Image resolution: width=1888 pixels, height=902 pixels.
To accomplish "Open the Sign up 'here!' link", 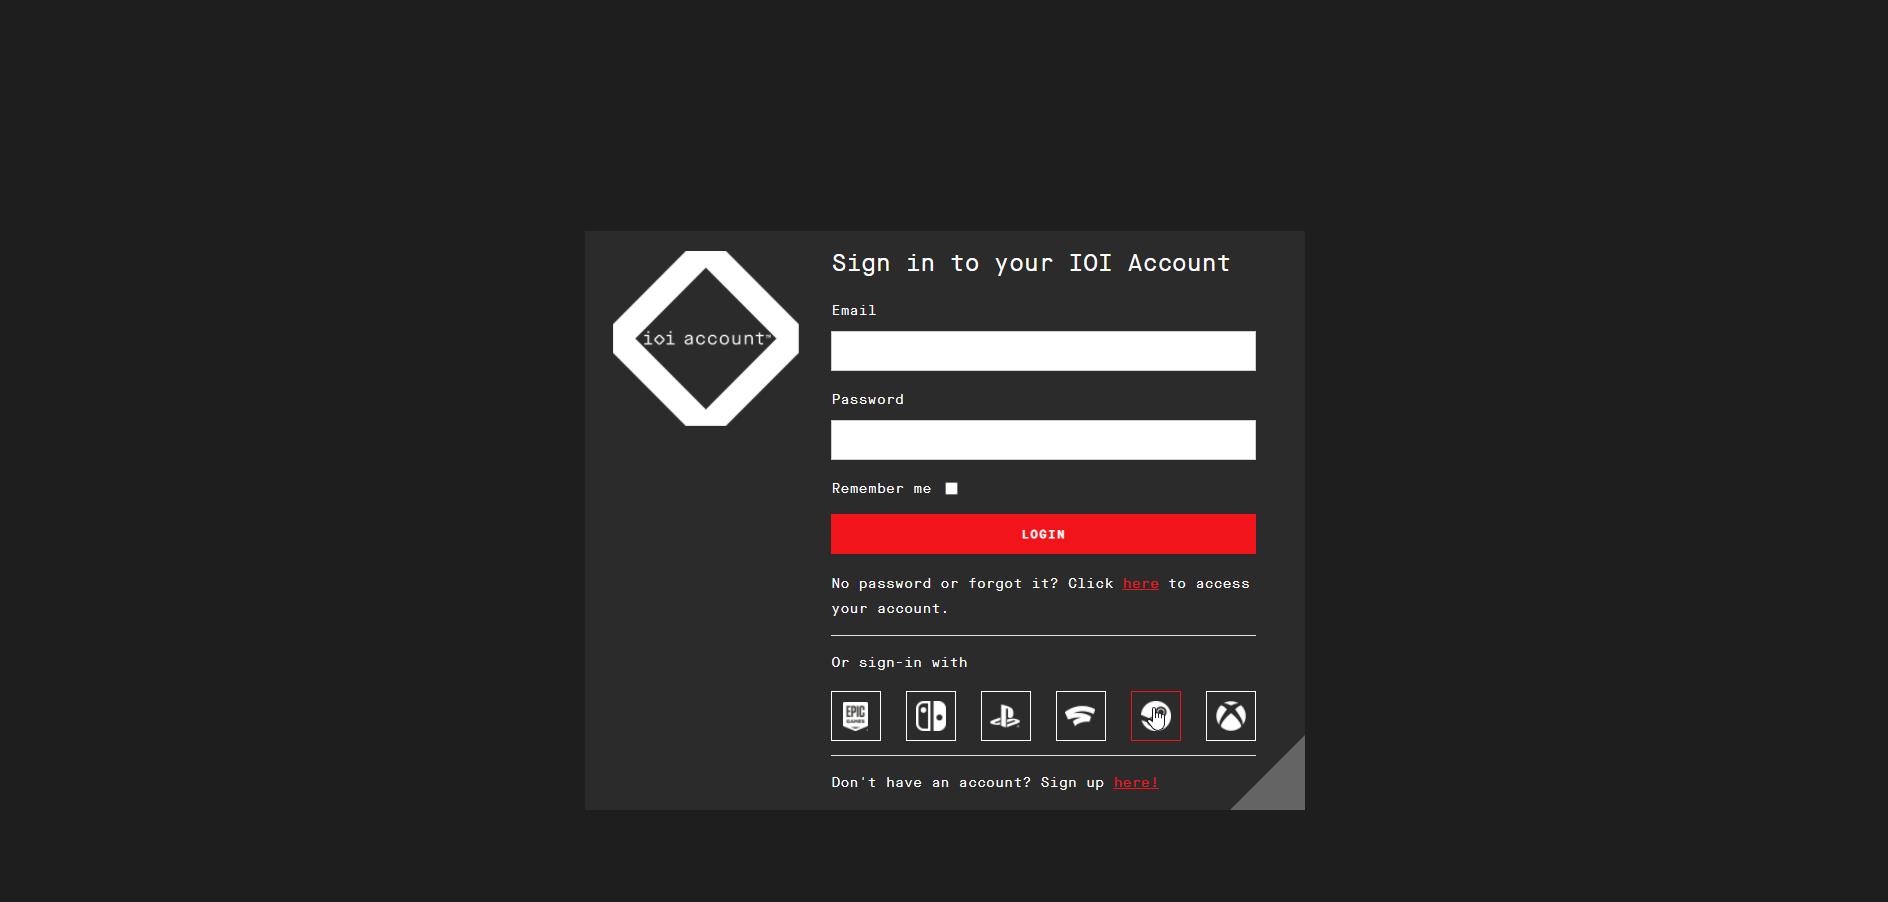I will pyautogui.click(x=1136, y=782).
